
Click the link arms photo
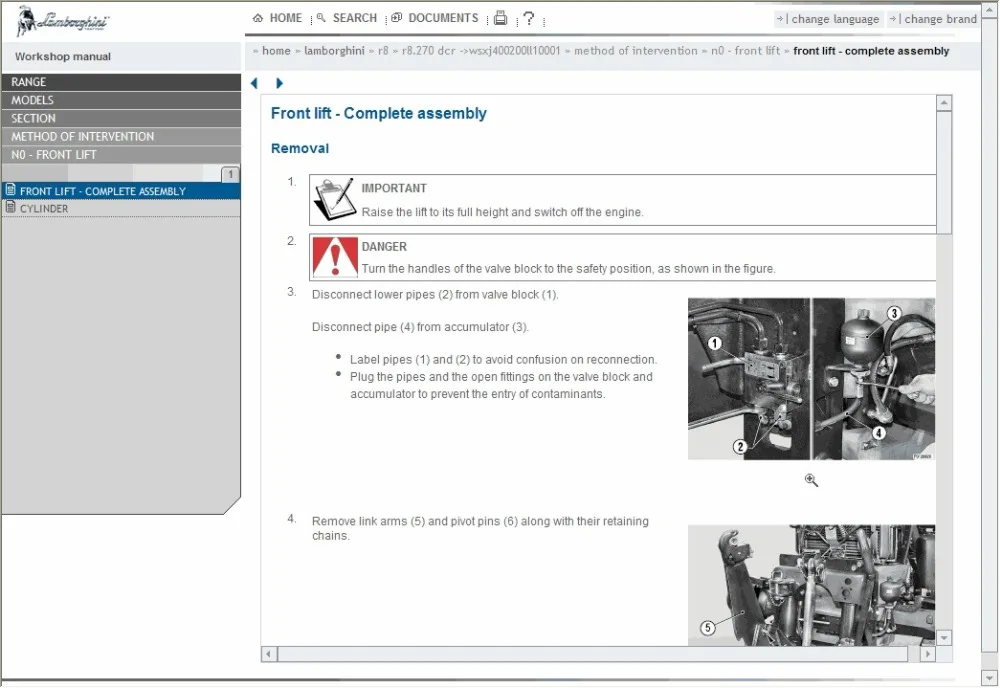[x=811, y=585]
